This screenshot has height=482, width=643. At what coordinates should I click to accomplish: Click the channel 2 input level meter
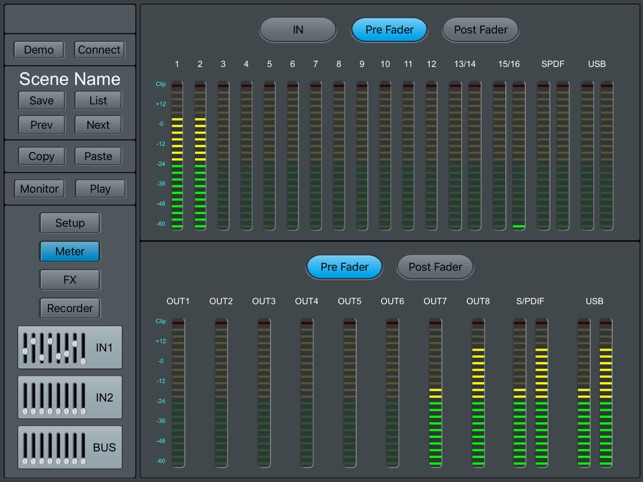200,156
